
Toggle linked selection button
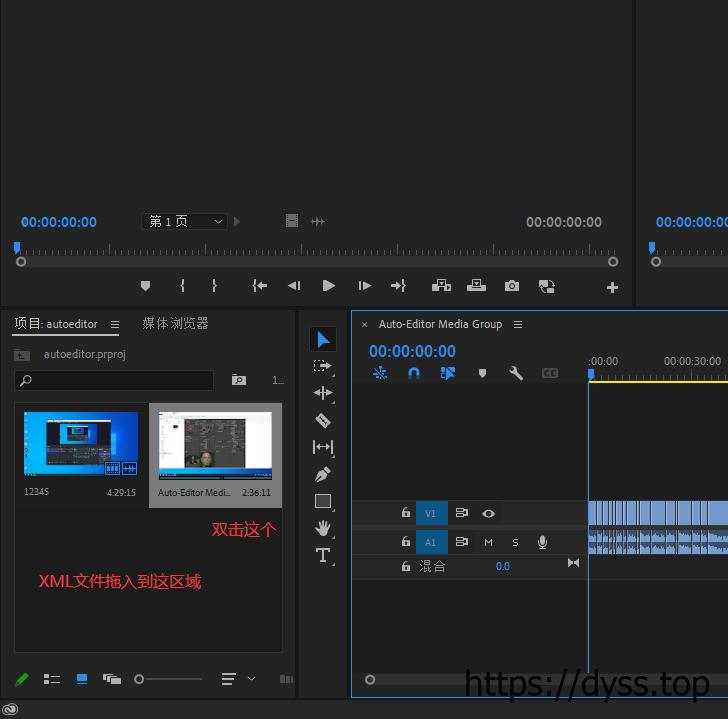[x=448, y=373]
